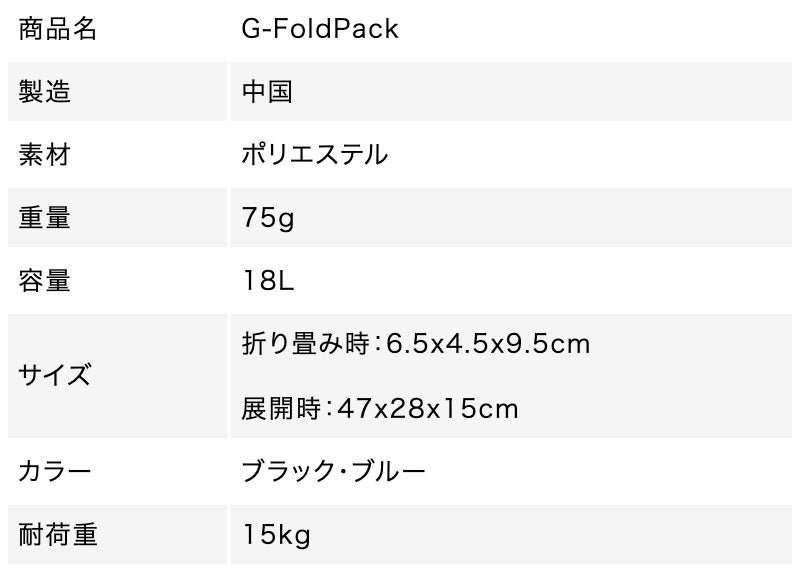Click the 折り畳み時 text
The height and width of the screenshot is (568, 792).
coord(304,344)
